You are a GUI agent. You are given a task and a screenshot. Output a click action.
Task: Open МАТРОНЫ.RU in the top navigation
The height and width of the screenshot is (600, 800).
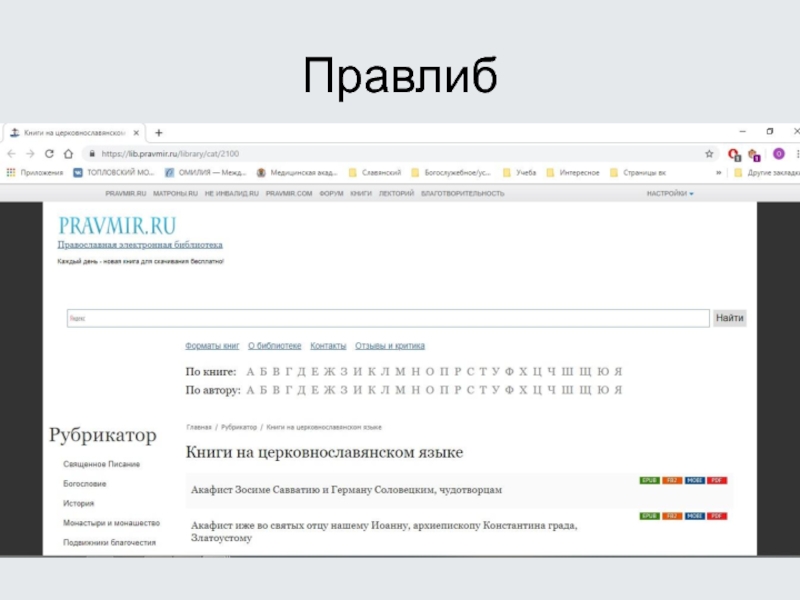click(175, 194)
